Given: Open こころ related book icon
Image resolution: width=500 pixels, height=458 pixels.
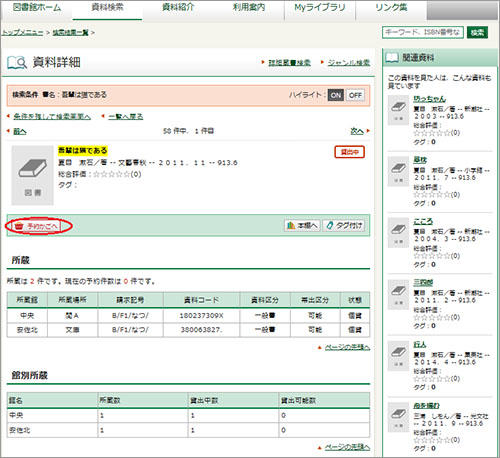Looking at the screenshot, I should click(398, 233).
